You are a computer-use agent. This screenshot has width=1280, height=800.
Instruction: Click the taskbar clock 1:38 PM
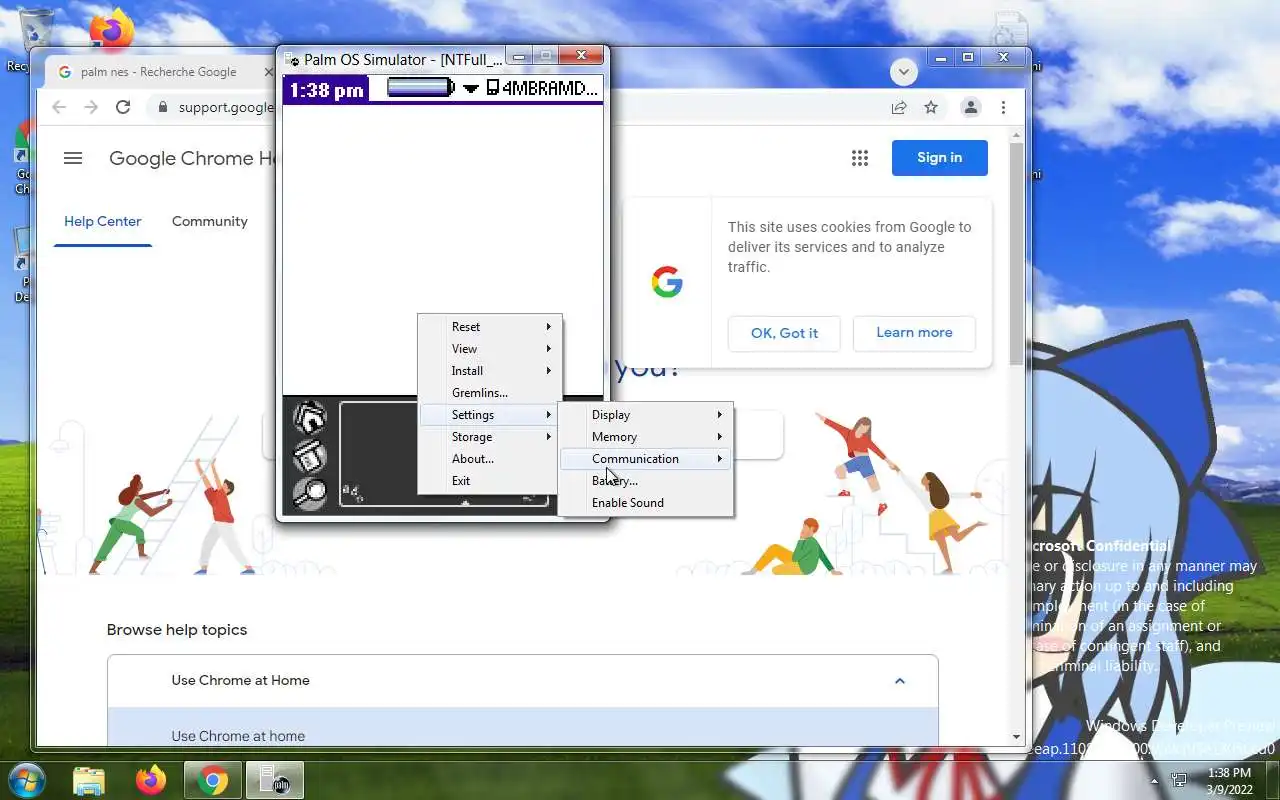(x=1229, y=781)
